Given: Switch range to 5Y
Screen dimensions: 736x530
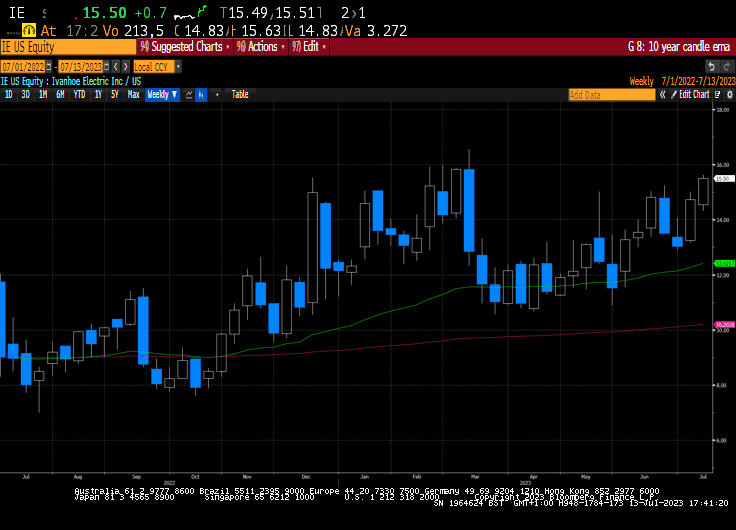Looking at the screenshot, I should coord(114,94).
